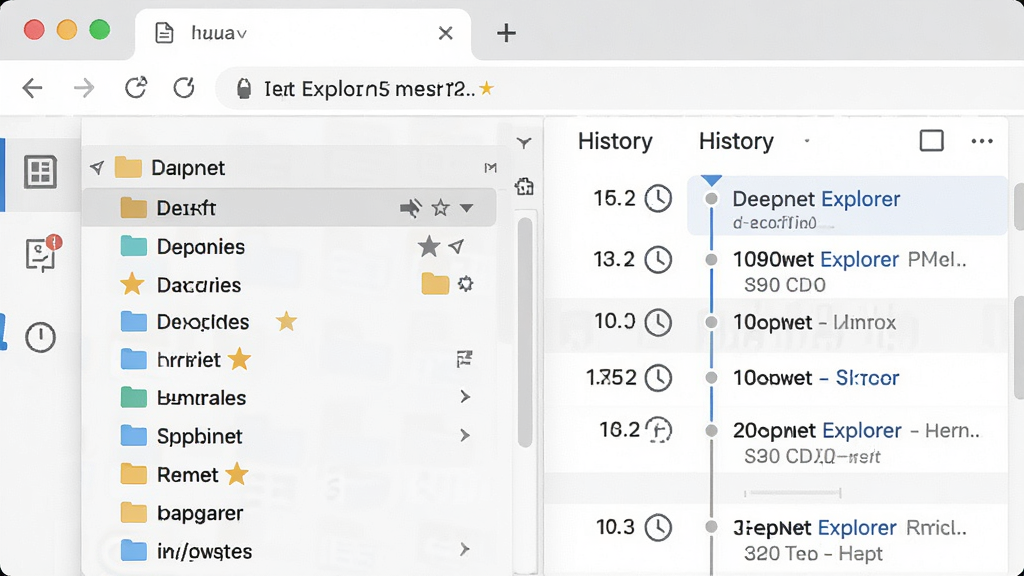Click the folder tree scrollbar
1024x576 pixels.
coord(525,333)
